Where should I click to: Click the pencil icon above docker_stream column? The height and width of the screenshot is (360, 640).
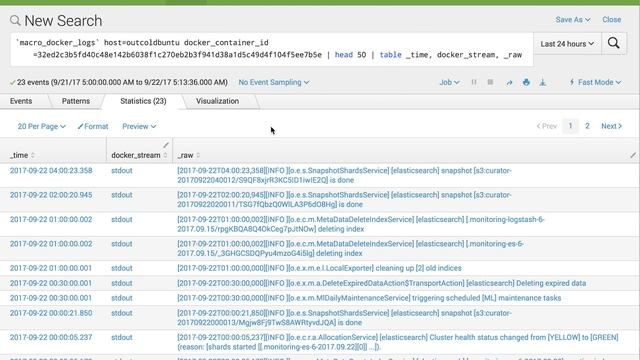[x=166, y=145]
